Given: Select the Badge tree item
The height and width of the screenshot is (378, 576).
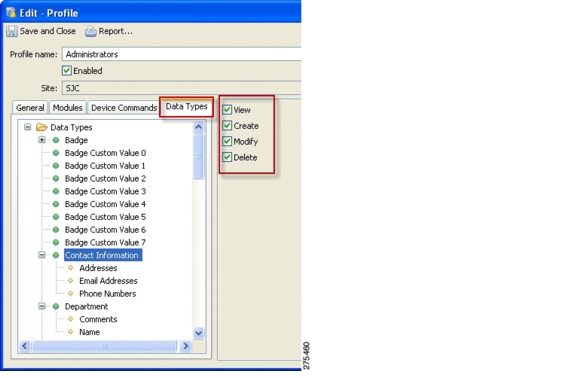Looking at the screenshot, I should 76,140.
